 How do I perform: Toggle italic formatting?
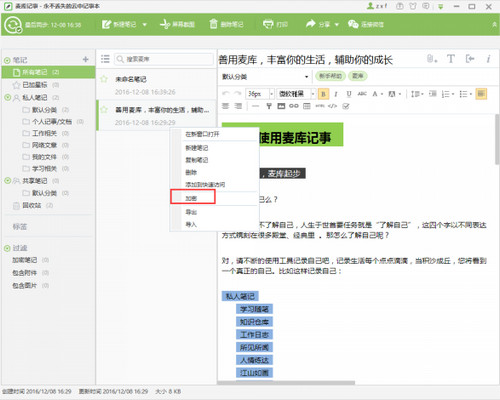tap(336, 94)
